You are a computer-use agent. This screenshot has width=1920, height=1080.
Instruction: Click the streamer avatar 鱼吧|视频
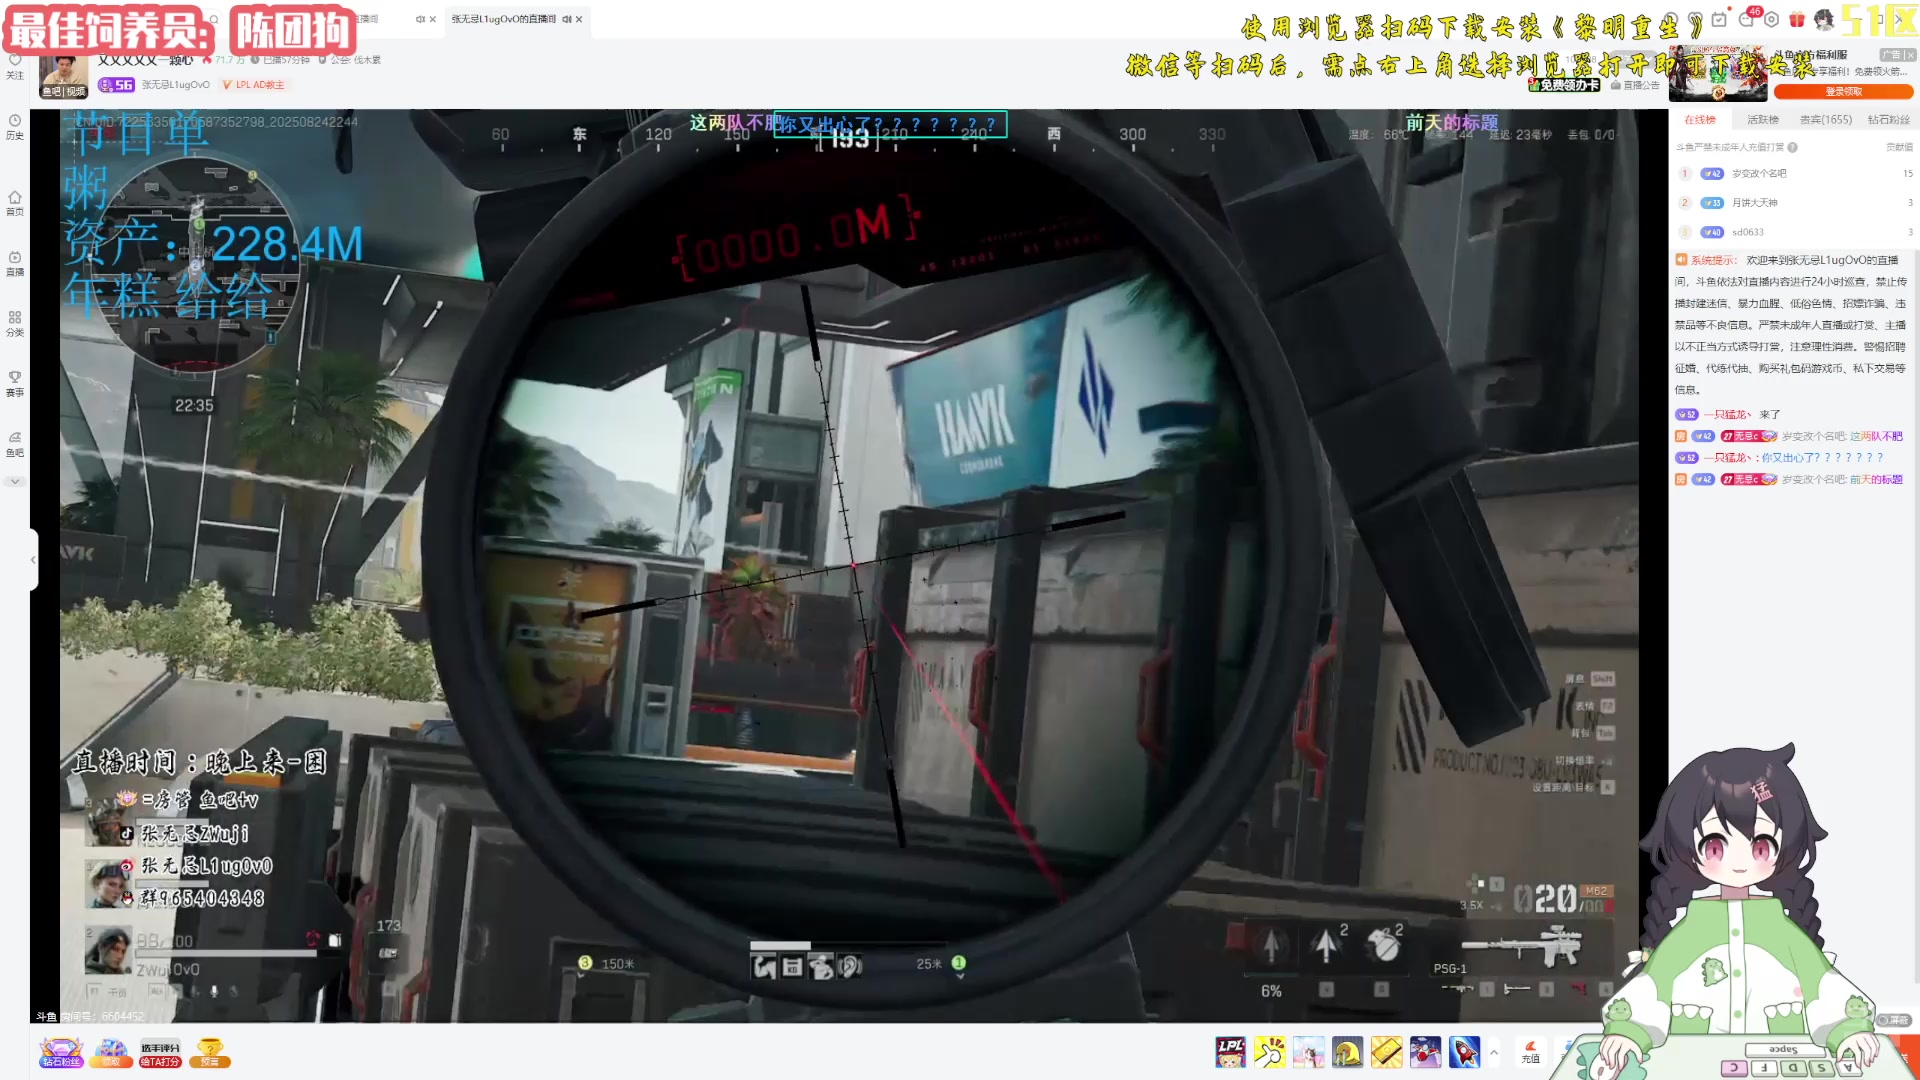tap(64, 77)
